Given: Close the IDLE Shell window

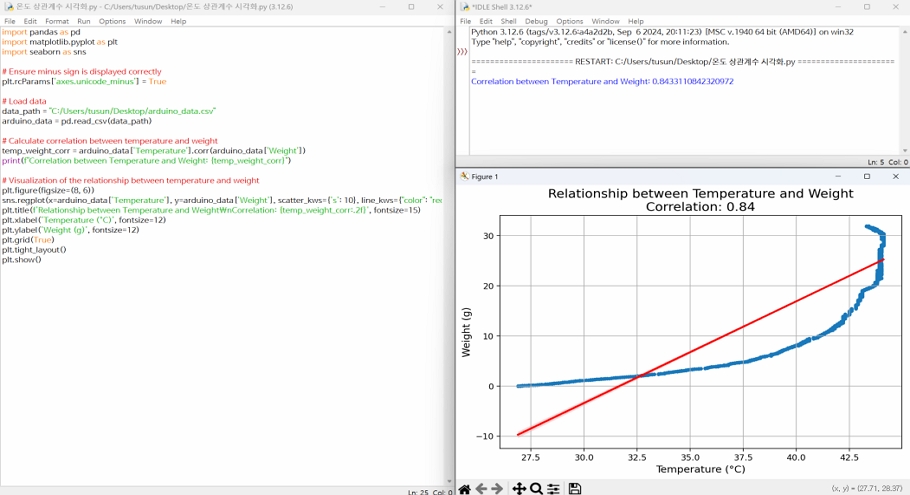Looking at the screenshot, I should click(x=895, y=7).
